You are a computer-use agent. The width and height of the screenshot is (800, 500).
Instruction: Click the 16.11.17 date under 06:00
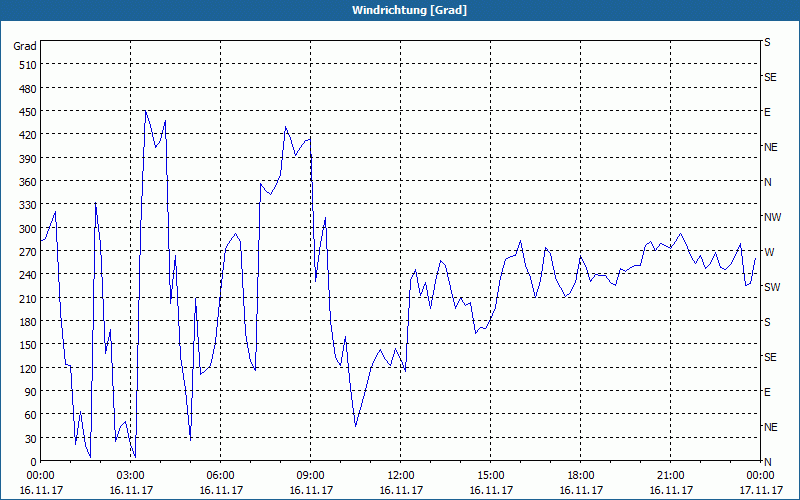(221, 490)
